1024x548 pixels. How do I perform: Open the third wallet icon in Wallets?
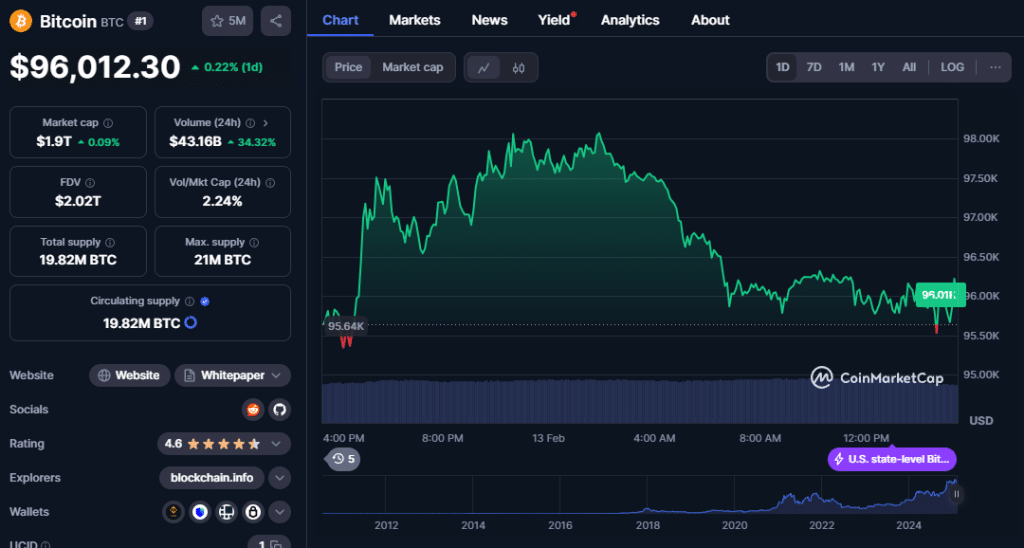coord(227,512)
